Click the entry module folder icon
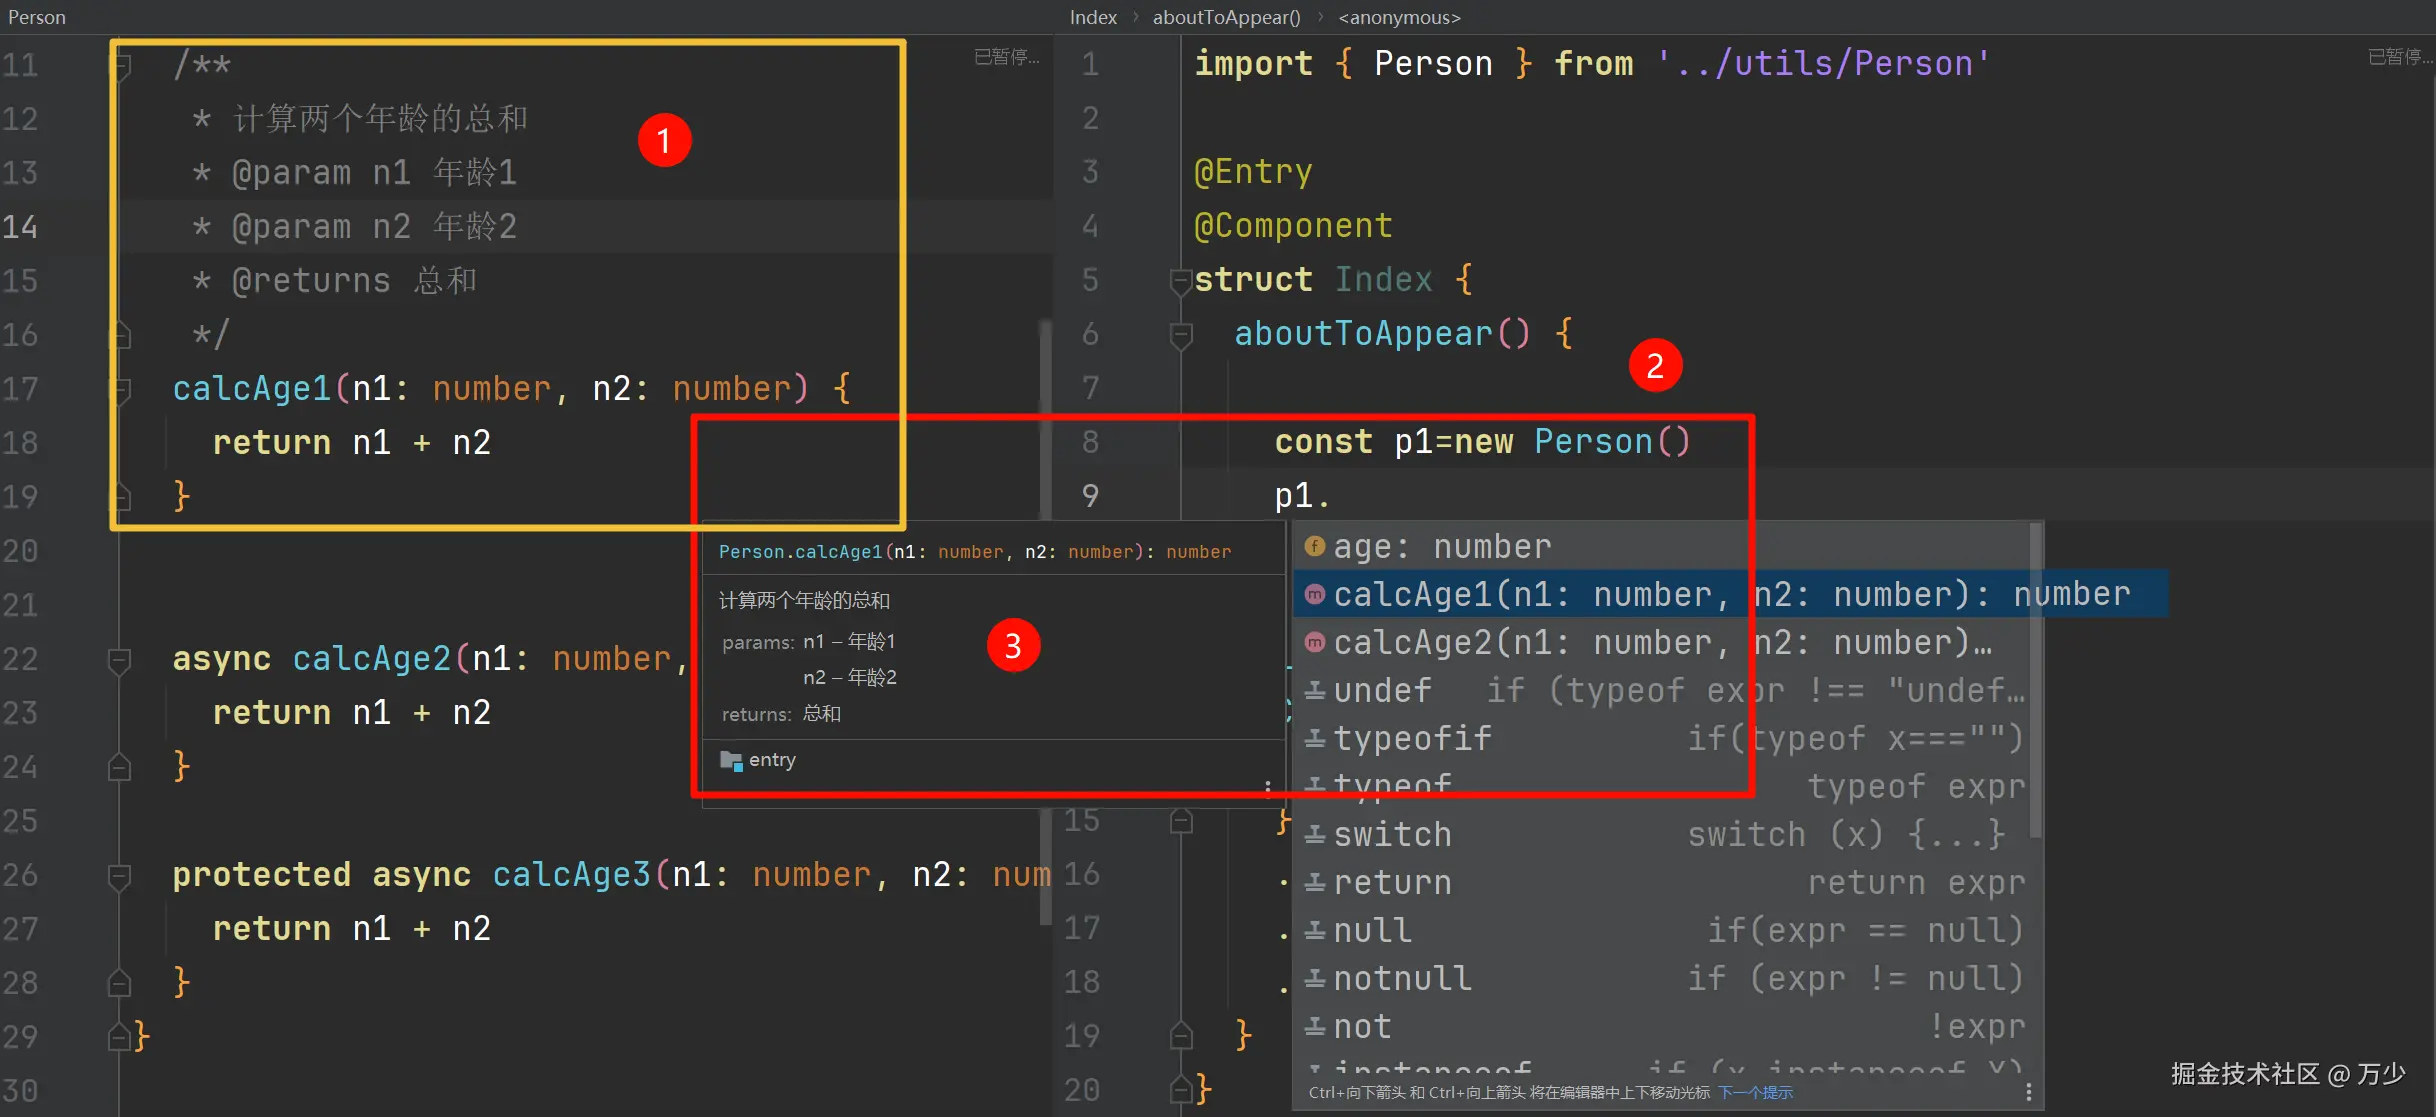 pyautogui.click(x=731, y=760)
